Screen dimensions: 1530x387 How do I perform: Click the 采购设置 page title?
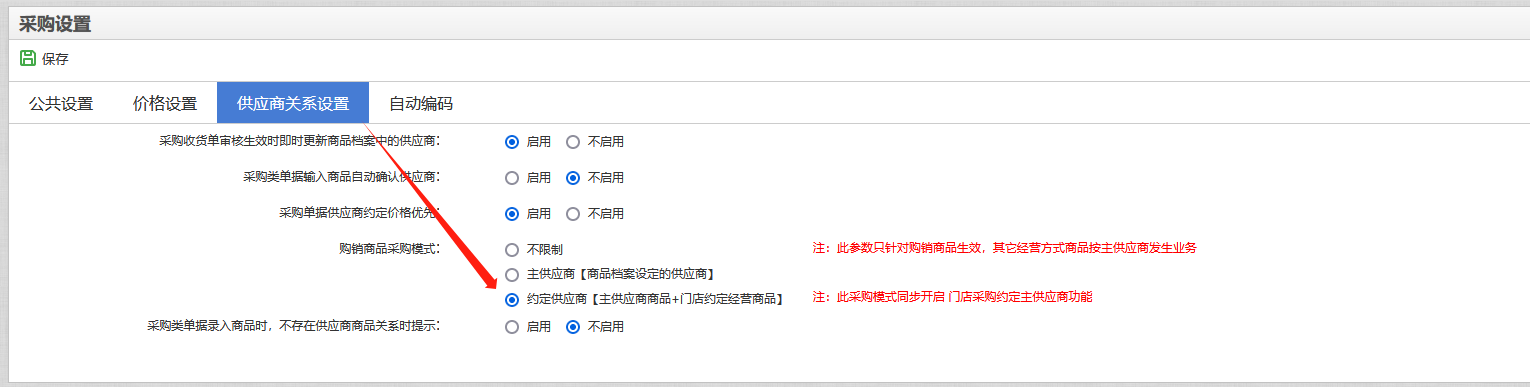(55, 24)
